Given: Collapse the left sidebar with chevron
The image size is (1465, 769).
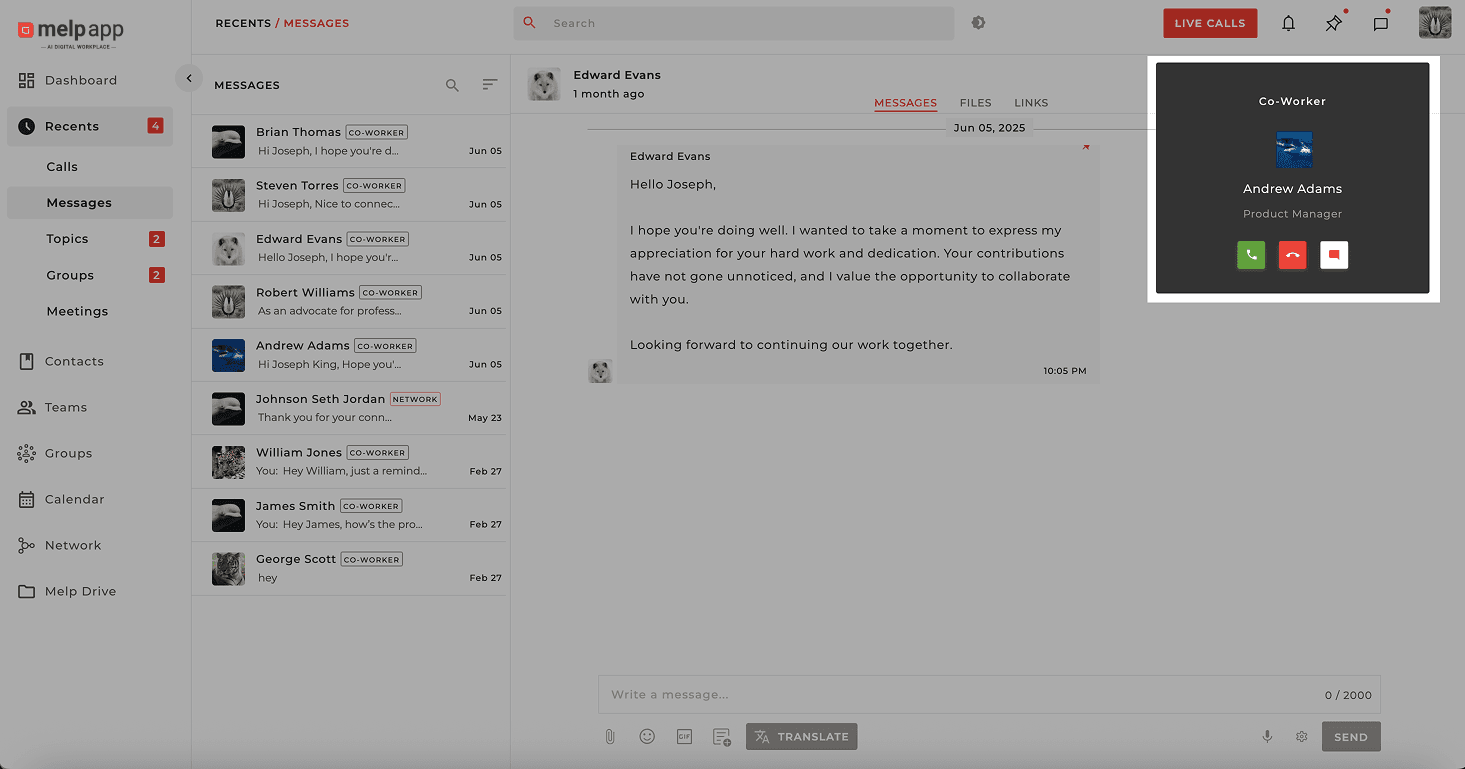Looking at the screenshot, I should pyautogui.click(x=188, y=78).
